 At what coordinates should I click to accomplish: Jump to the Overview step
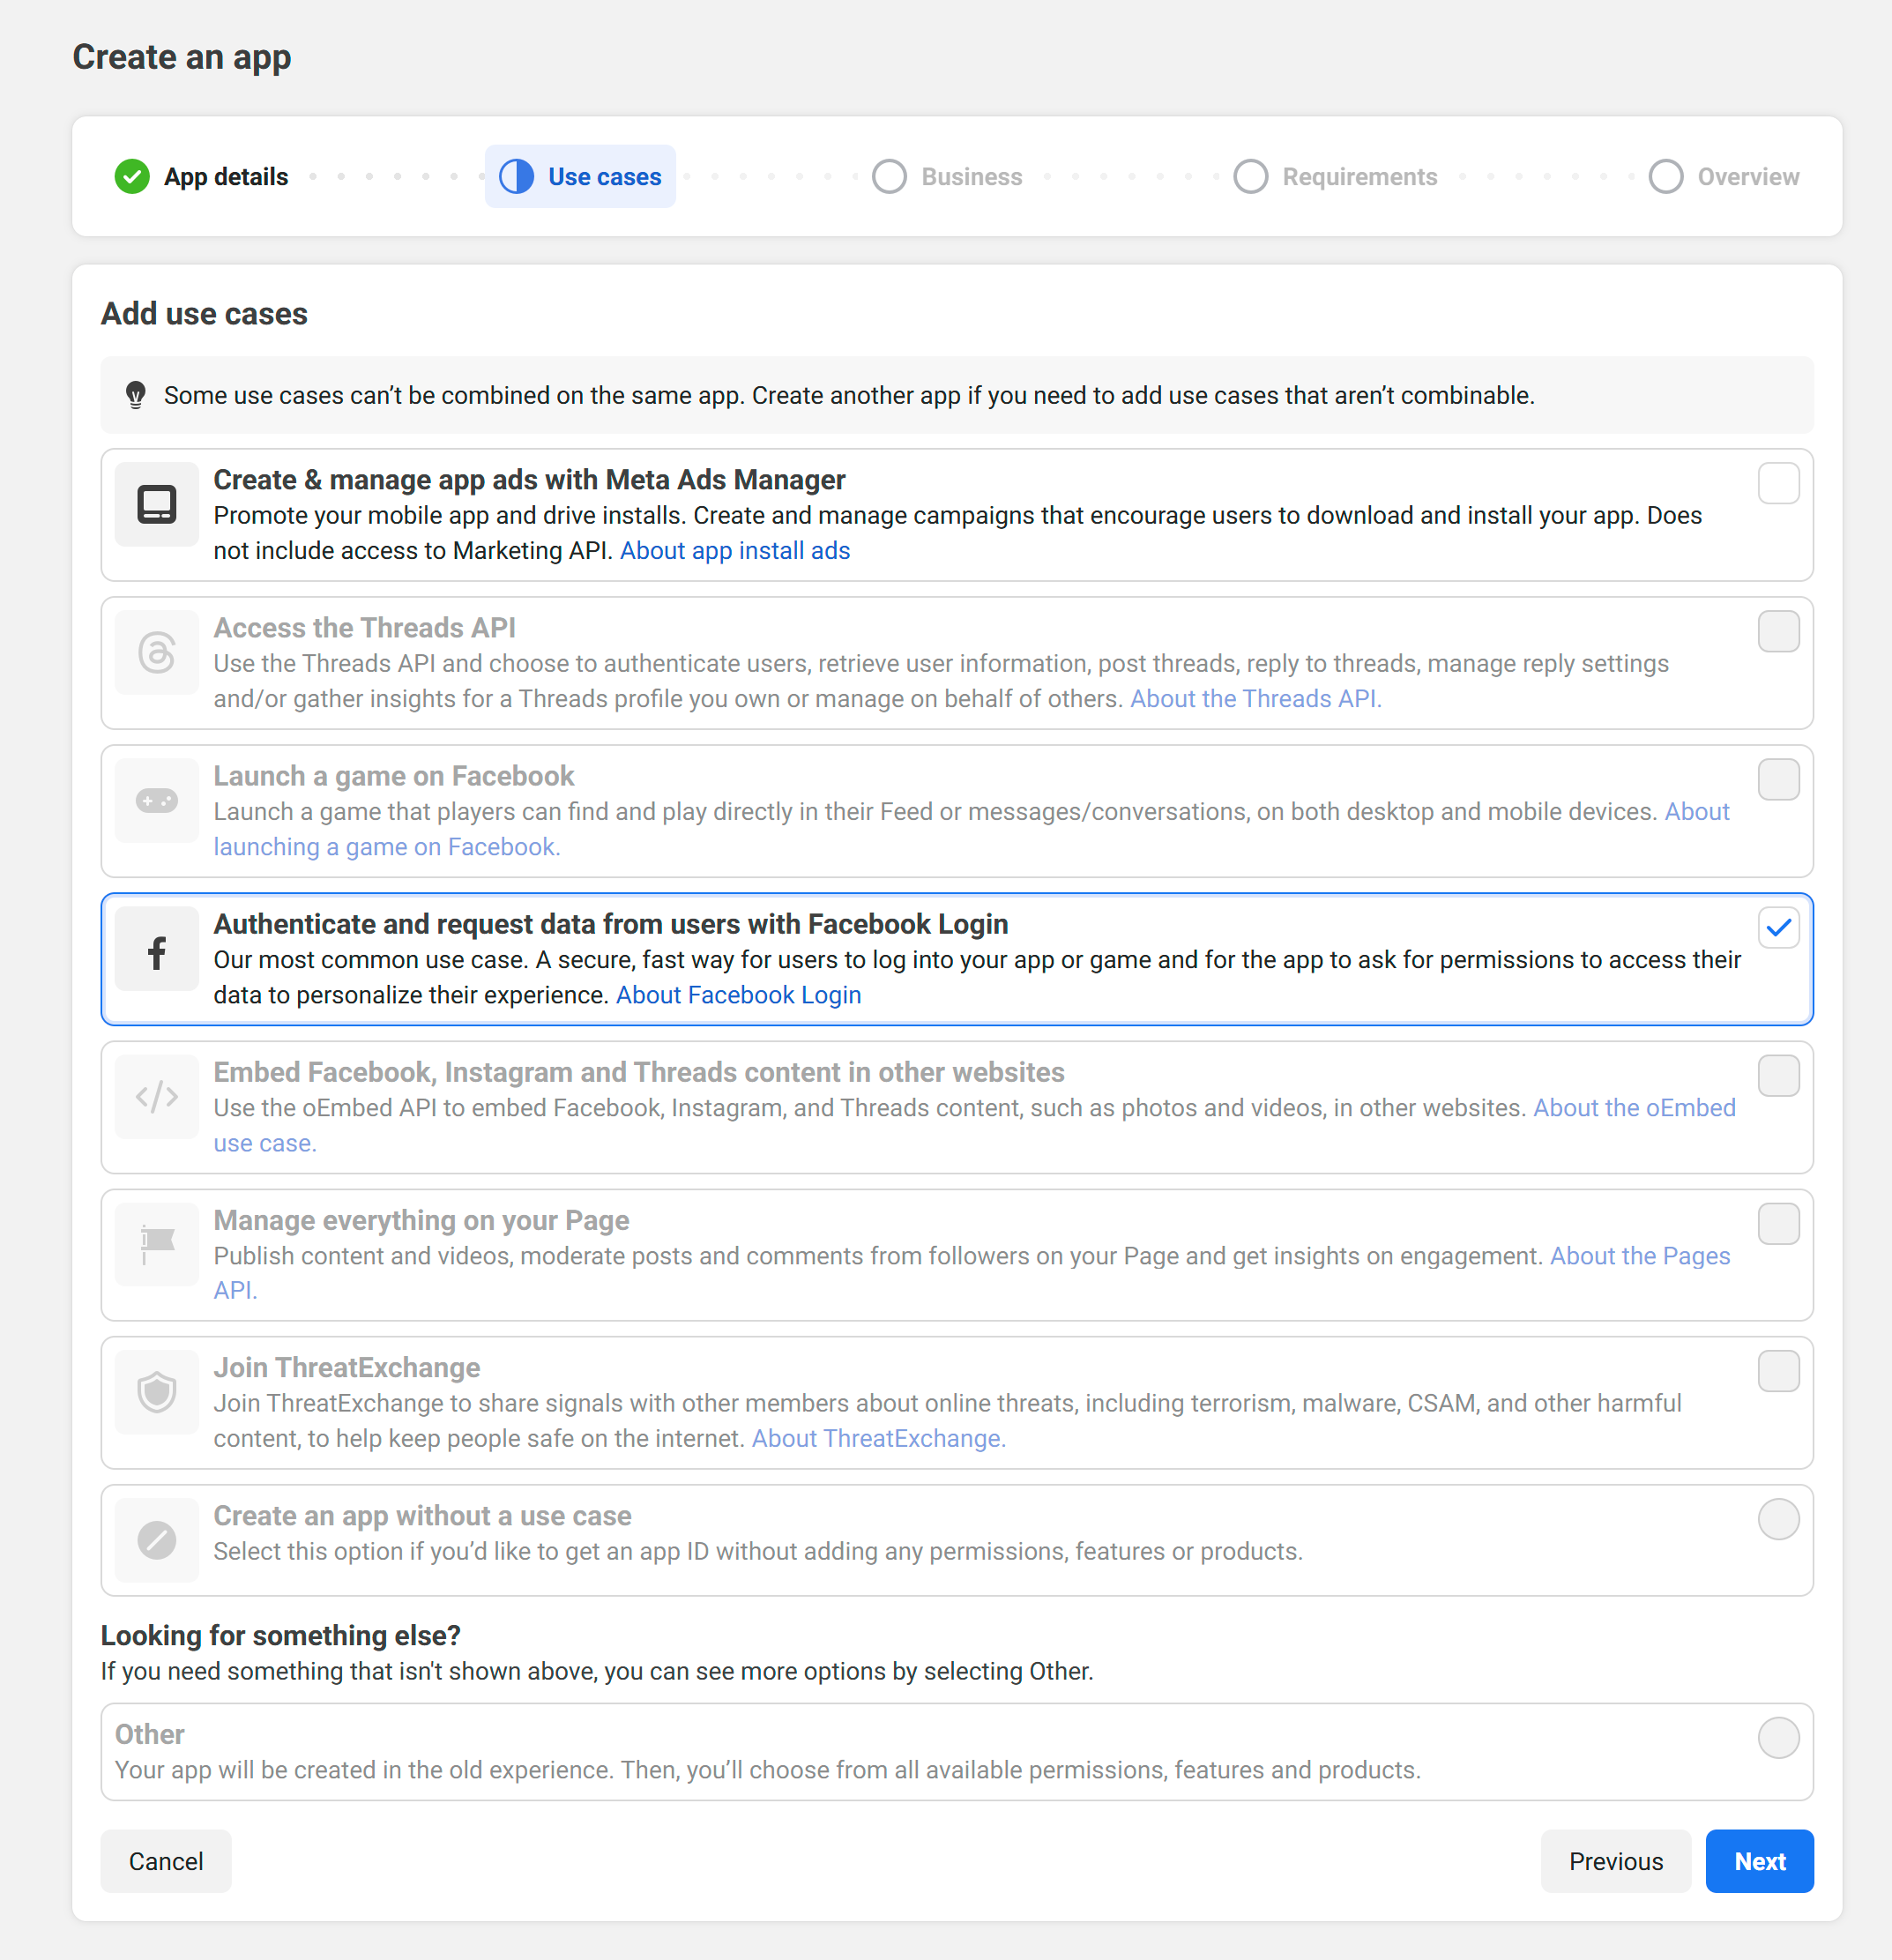(x=1723, y=177)
